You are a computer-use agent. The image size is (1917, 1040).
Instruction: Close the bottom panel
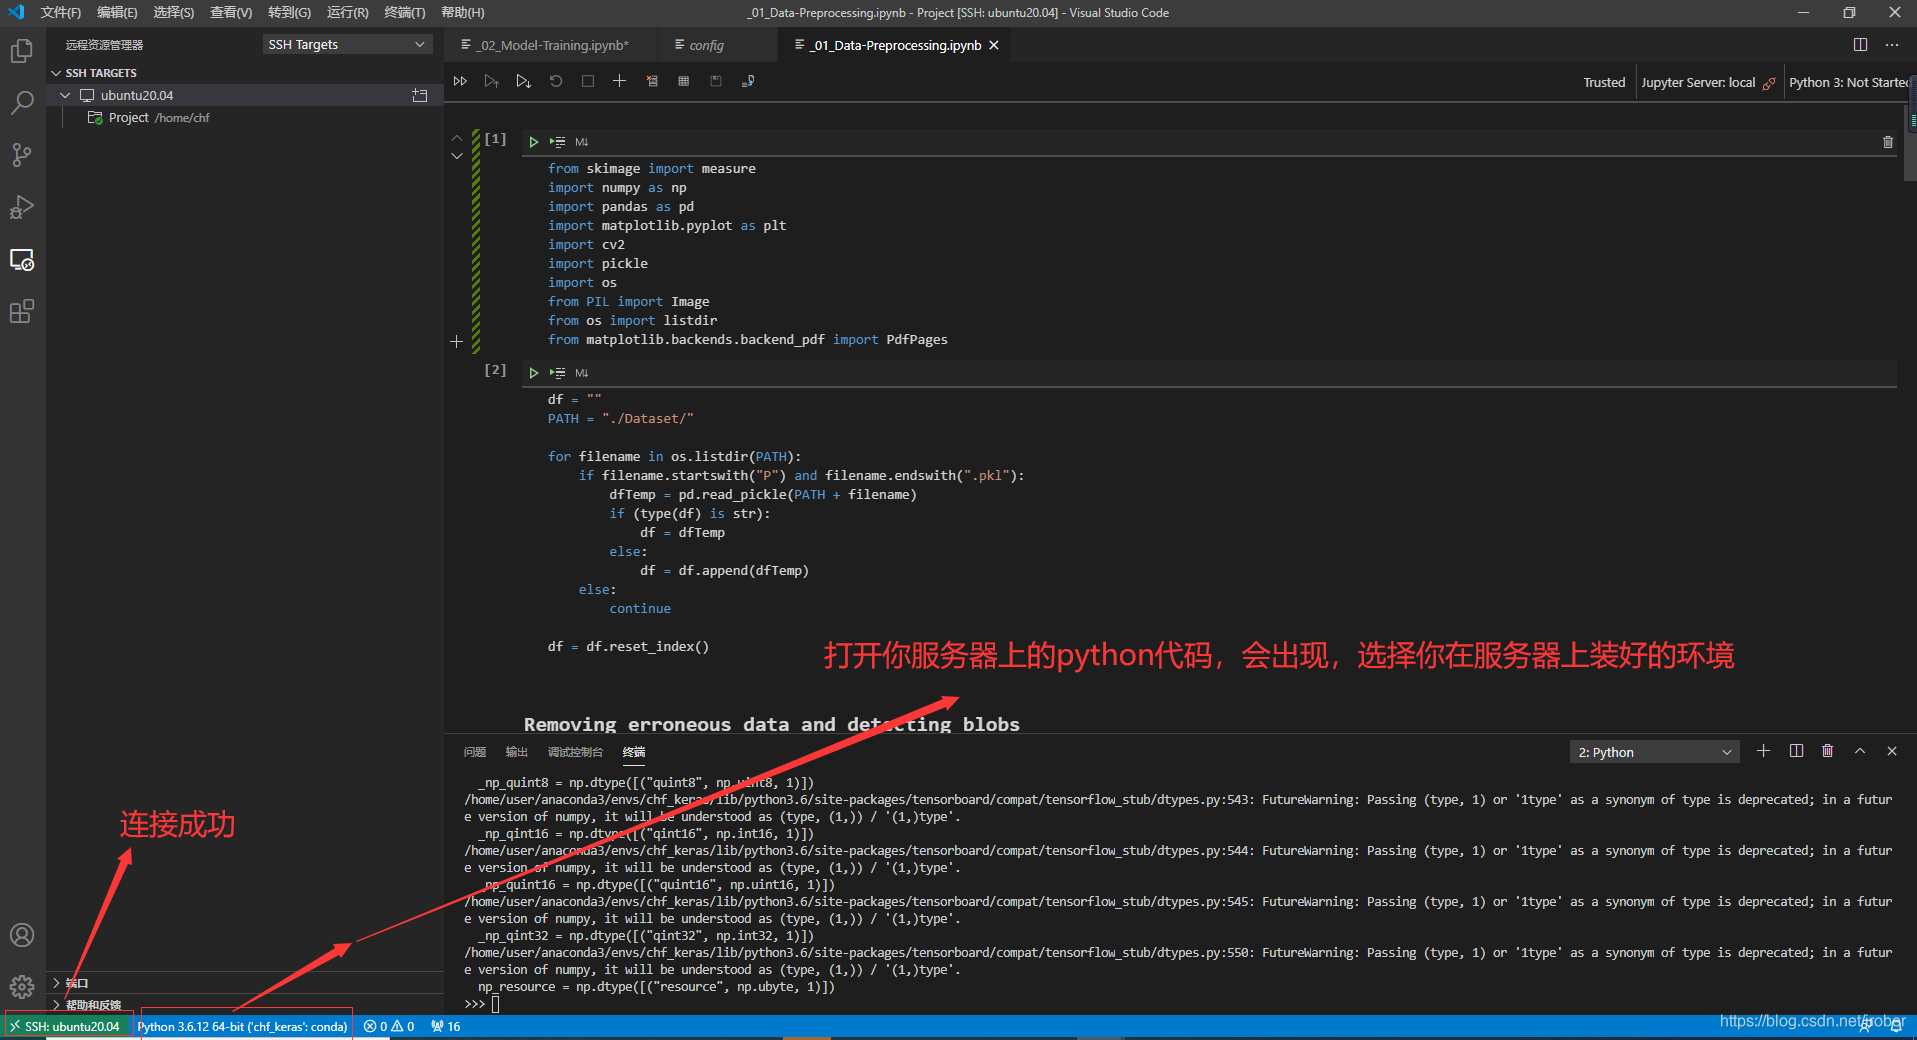[1892, 751]
